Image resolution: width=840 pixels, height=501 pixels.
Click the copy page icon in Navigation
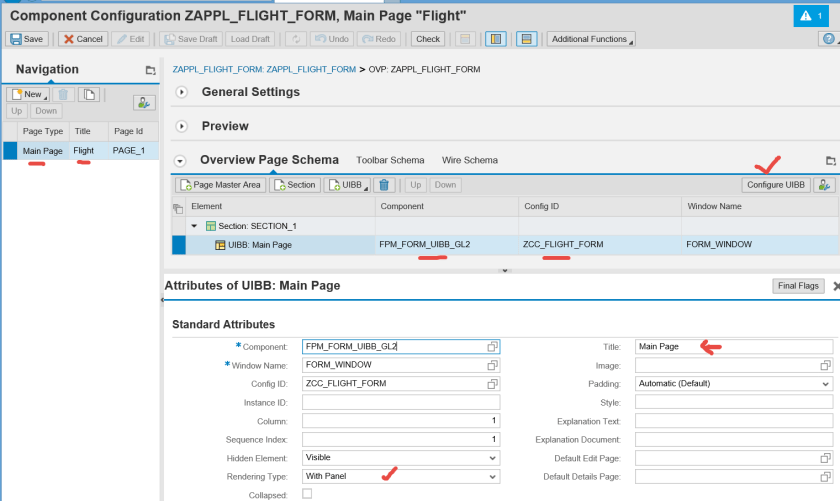pyautogui.click(x=89, y=94)
